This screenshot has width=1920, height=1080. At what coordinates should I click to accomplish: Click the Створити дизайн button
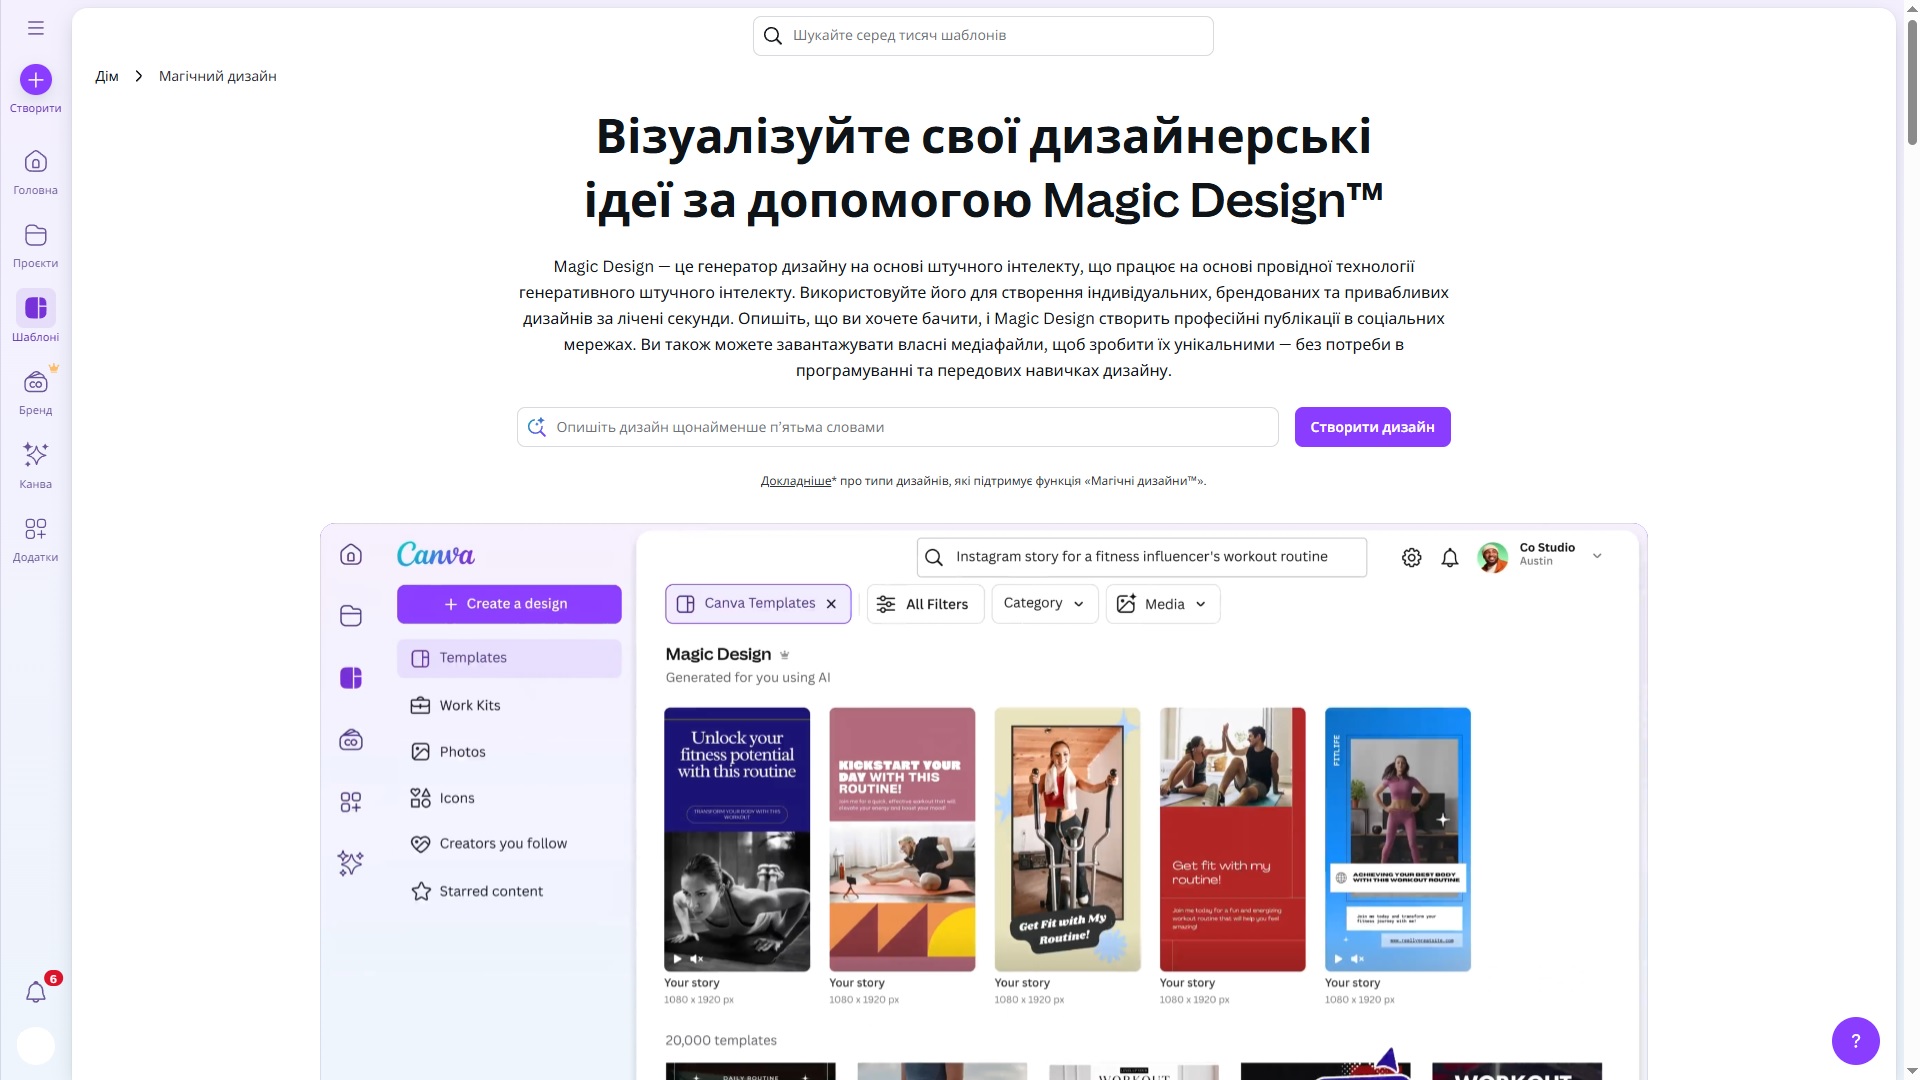[1372, 427]
